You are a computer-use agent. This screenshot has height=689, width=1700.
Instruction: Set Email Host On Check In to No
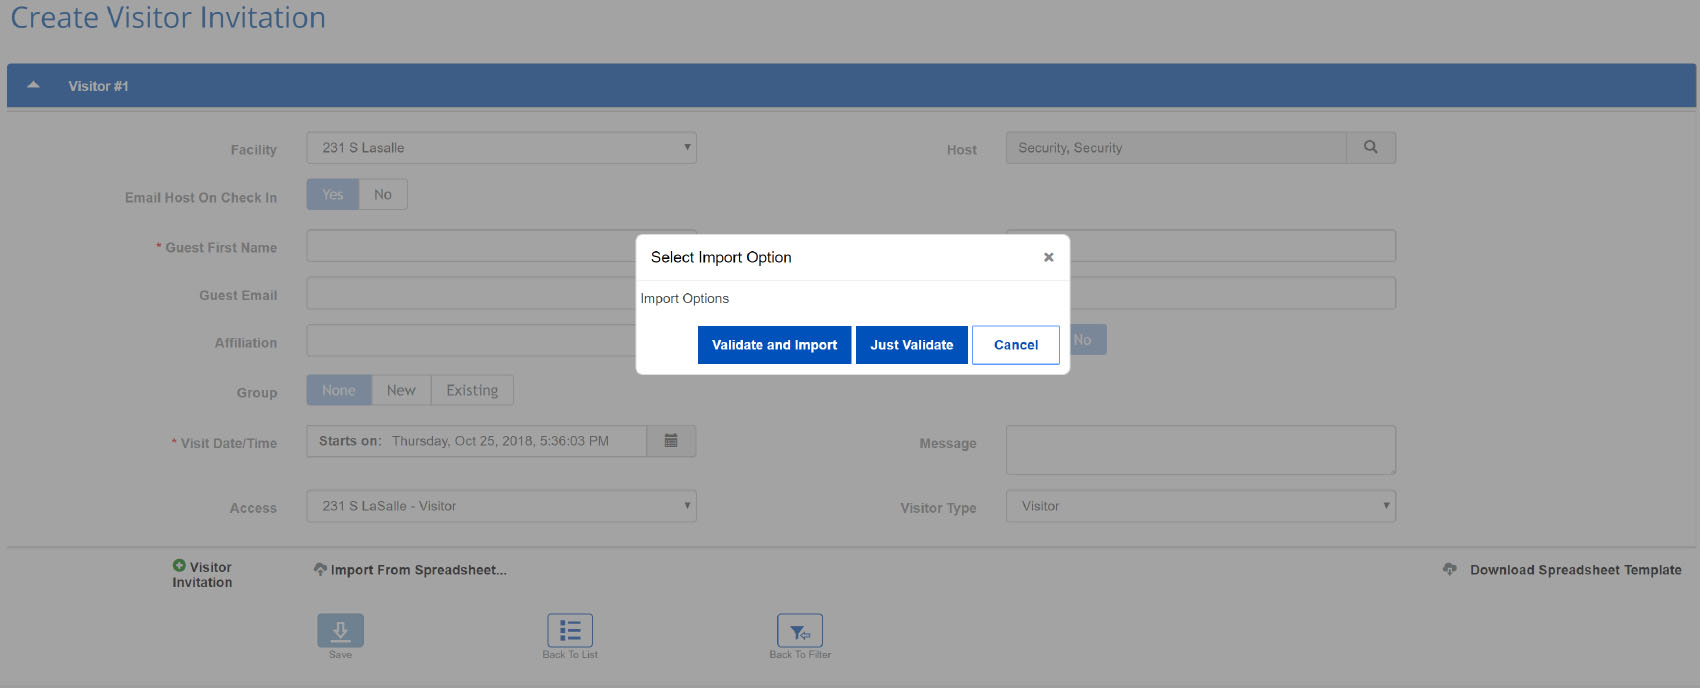(383, 195)
